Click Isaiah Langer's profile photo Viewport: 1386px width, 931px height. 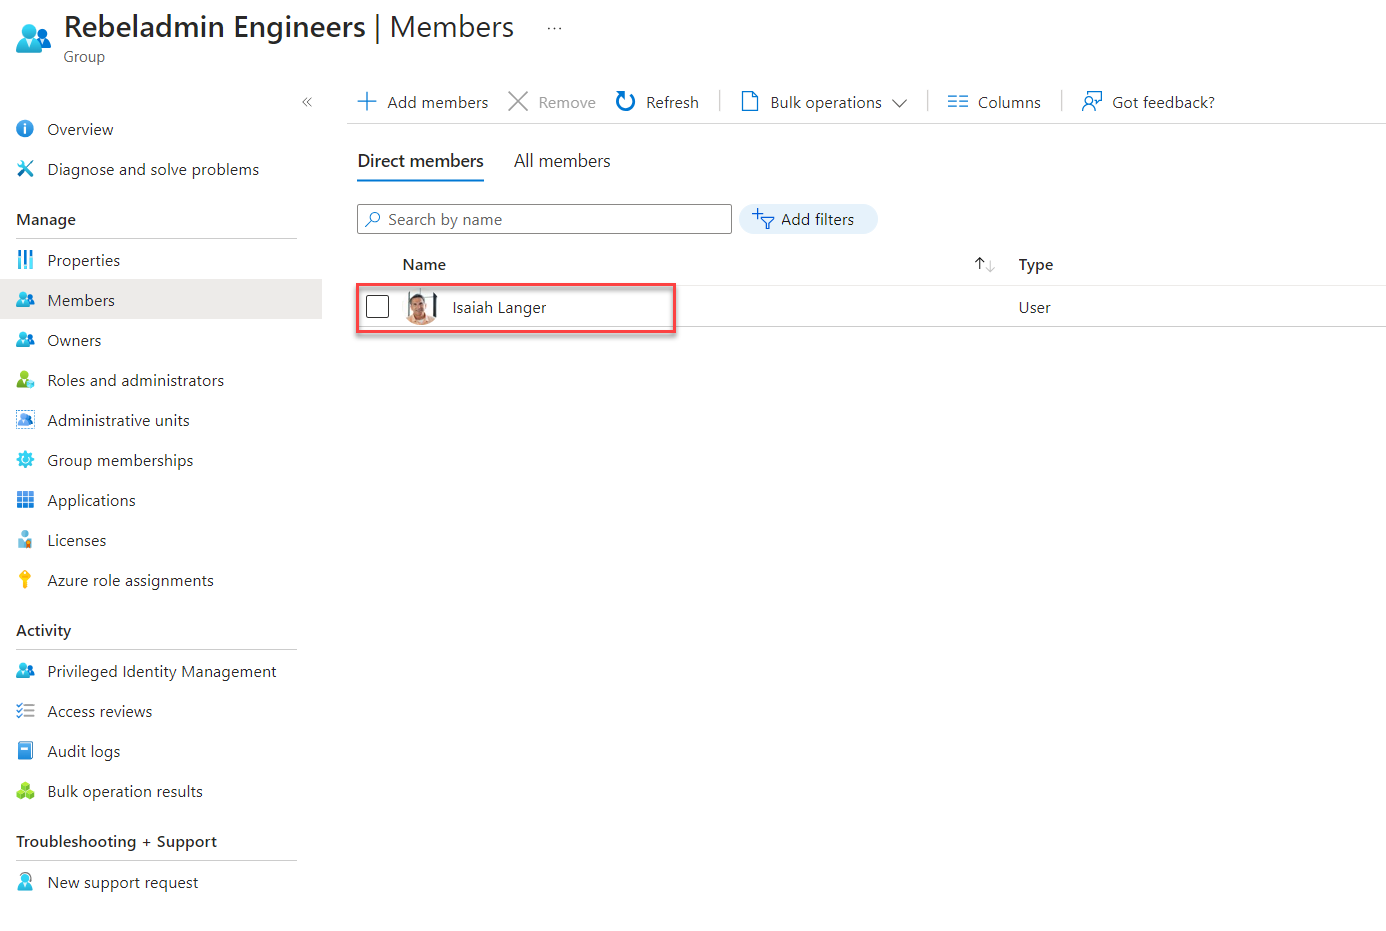422,307
